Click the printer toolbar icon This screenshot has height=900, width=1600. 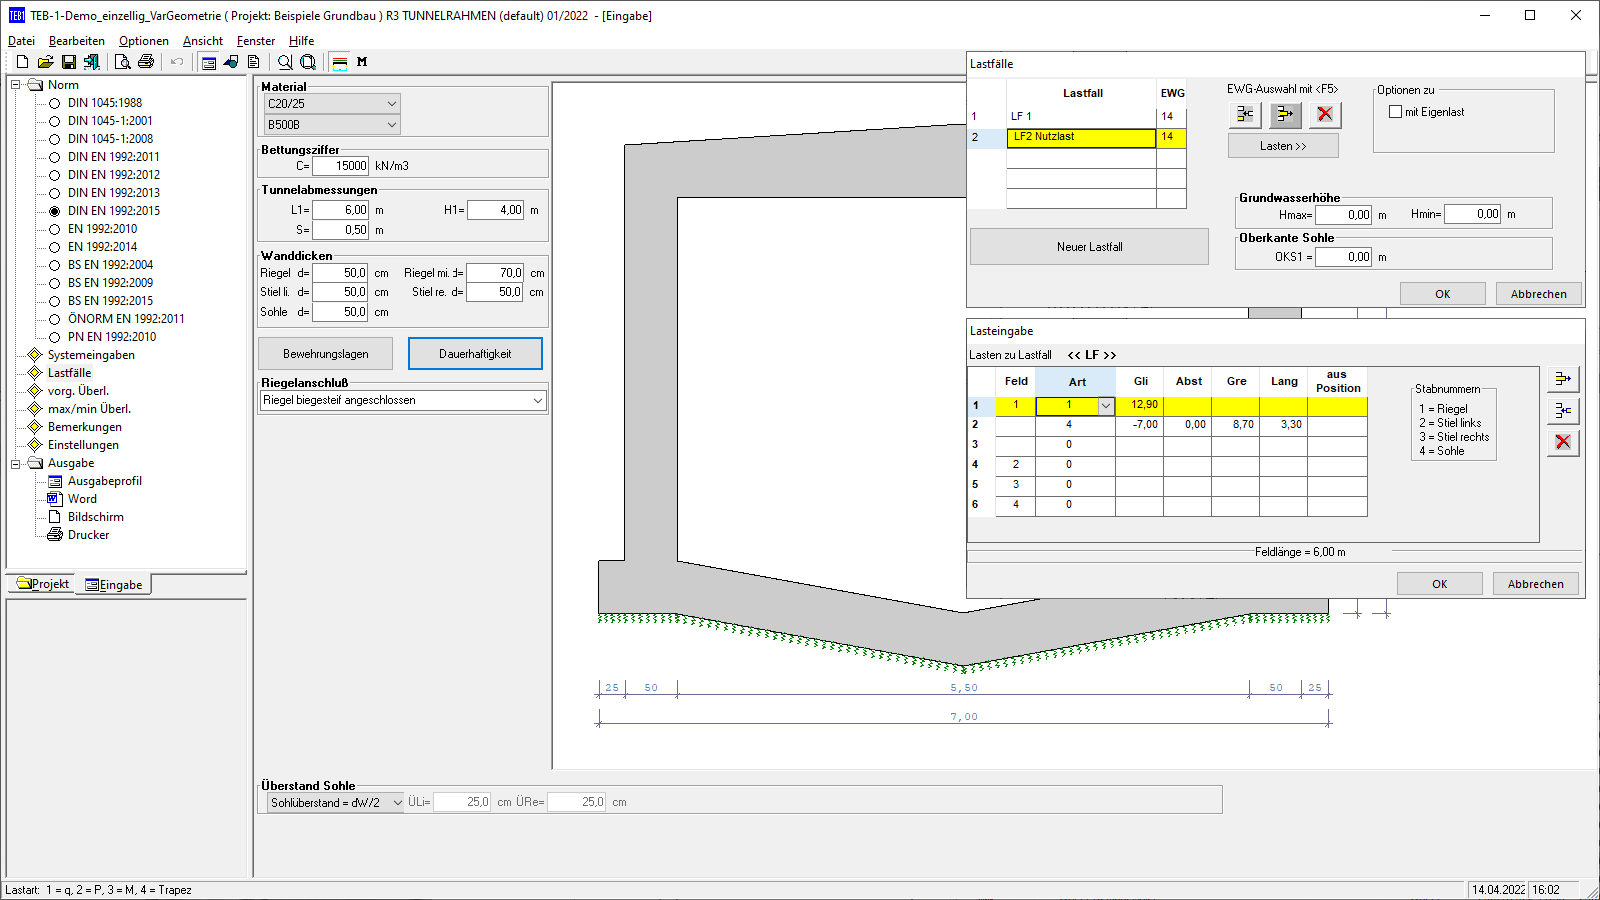coord(146,62)
